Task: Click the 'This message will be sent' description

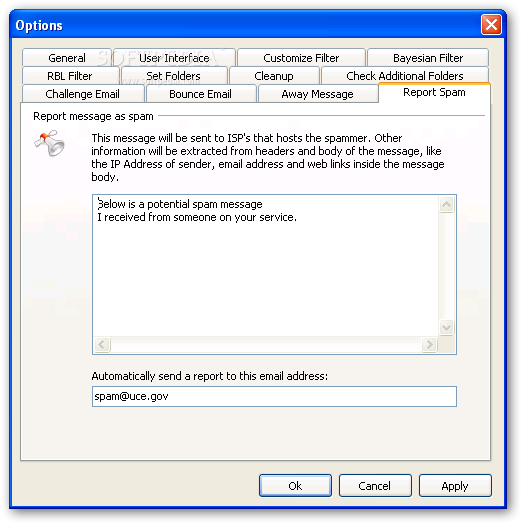Action: (x=268, y=157)
